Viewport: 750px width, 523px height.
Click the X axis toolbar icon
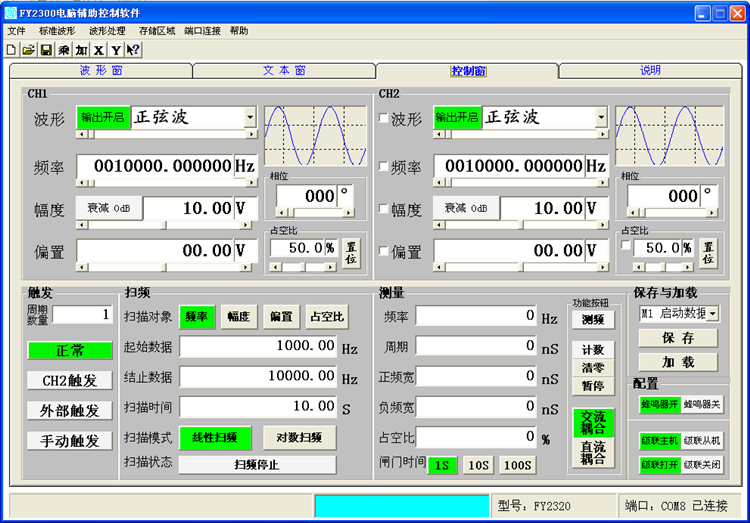click(99, 50)
